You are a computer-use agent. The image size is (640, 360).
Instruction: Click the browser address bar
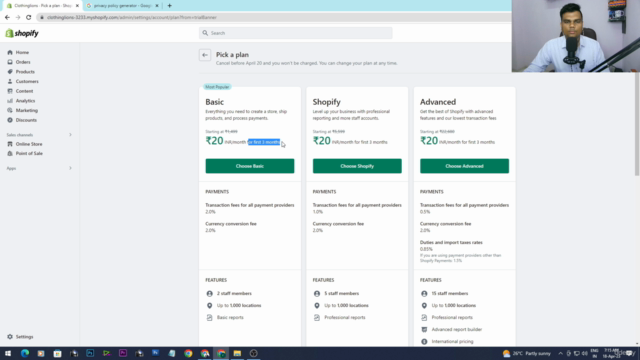[273, 18]
